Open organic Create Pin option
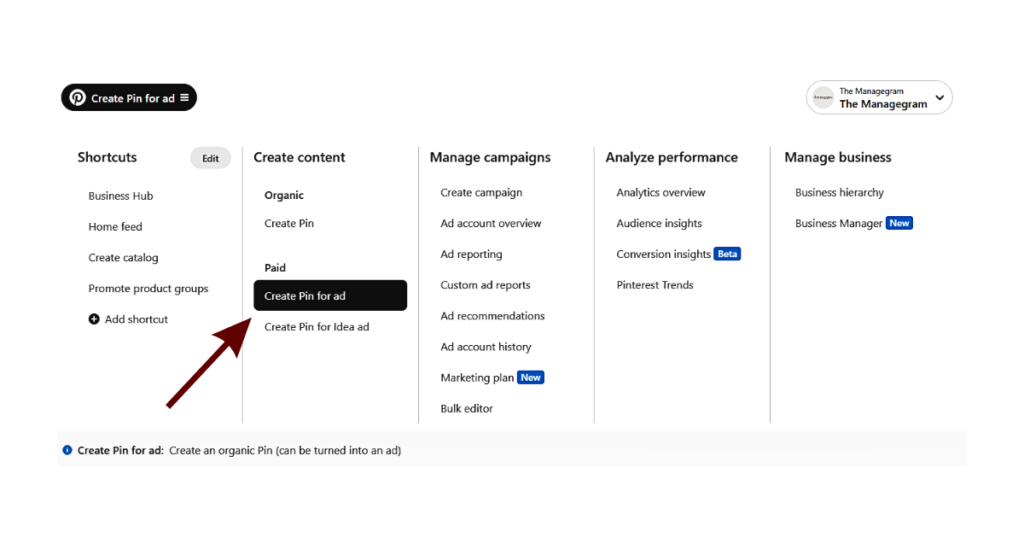This screenshot has height=538, width=1024. (x=289, y=224)
